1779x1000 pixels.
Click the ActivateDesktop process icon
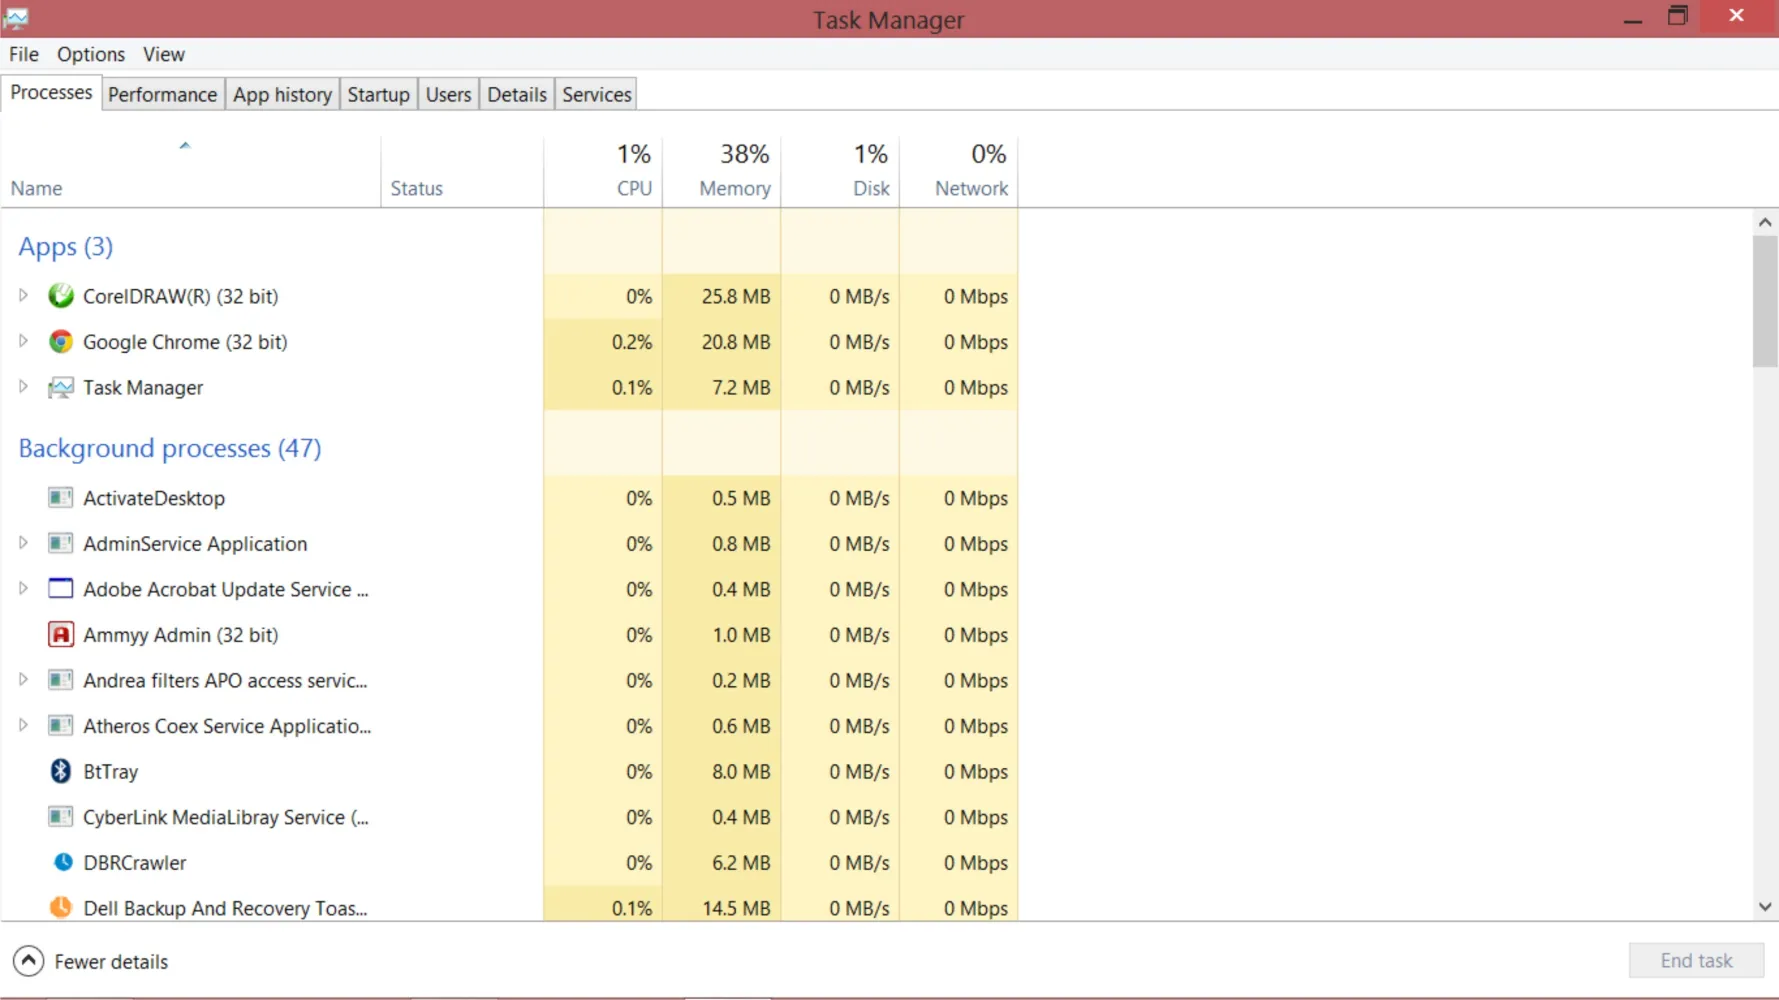[61, 497]
